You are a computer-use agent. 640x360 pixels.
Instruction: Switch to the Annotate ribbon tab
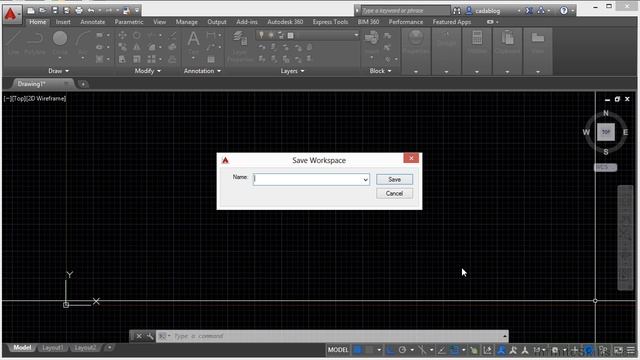click(93, 22)
